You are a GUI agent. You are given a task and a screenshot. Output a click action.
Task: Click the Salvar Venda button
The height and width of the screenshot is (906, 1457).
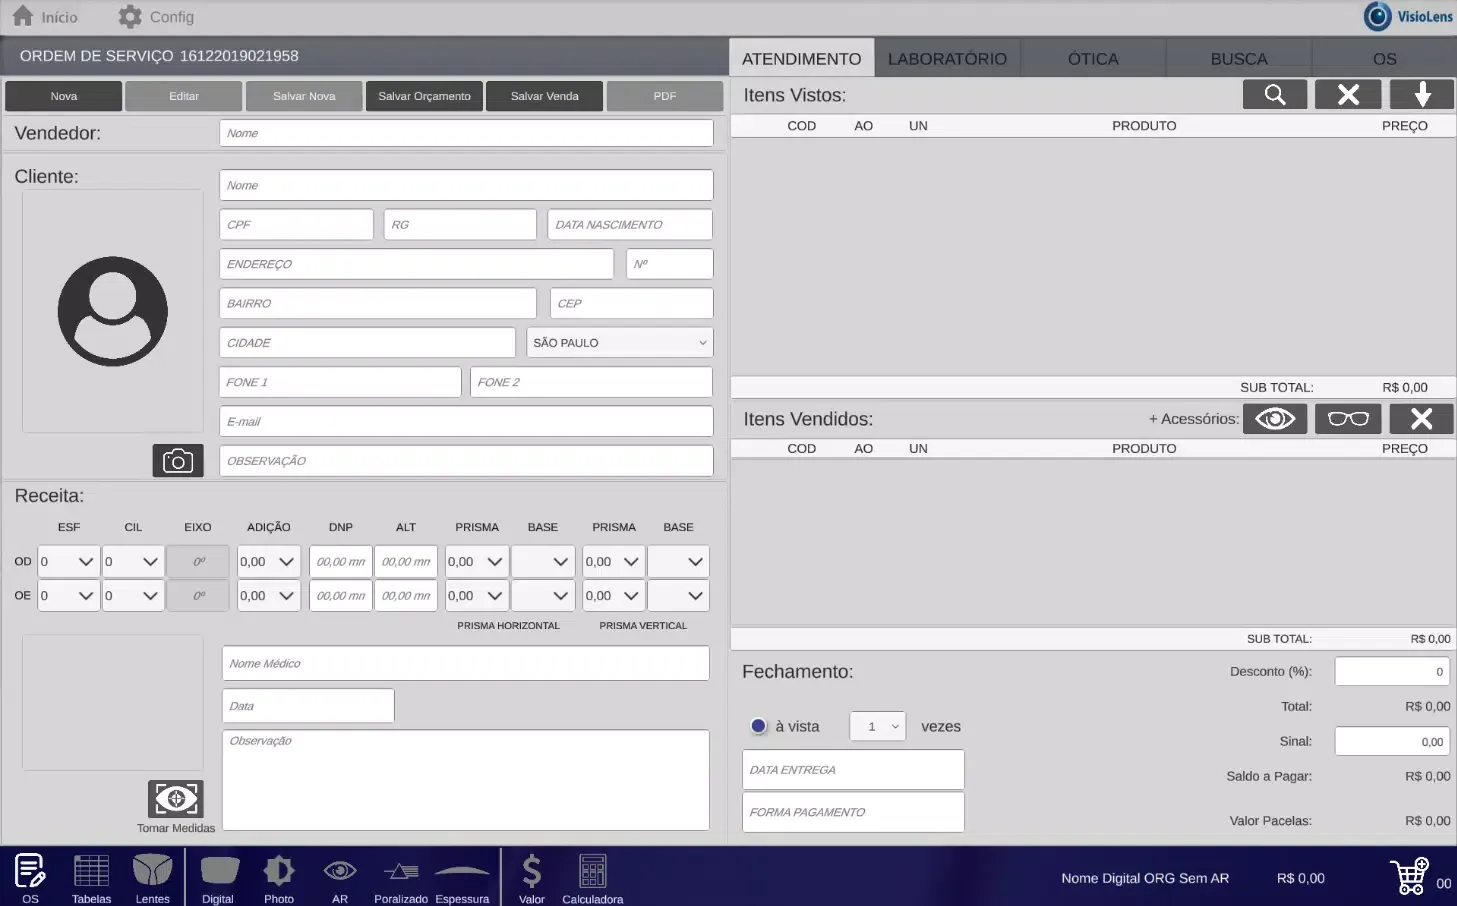(544, 96)
